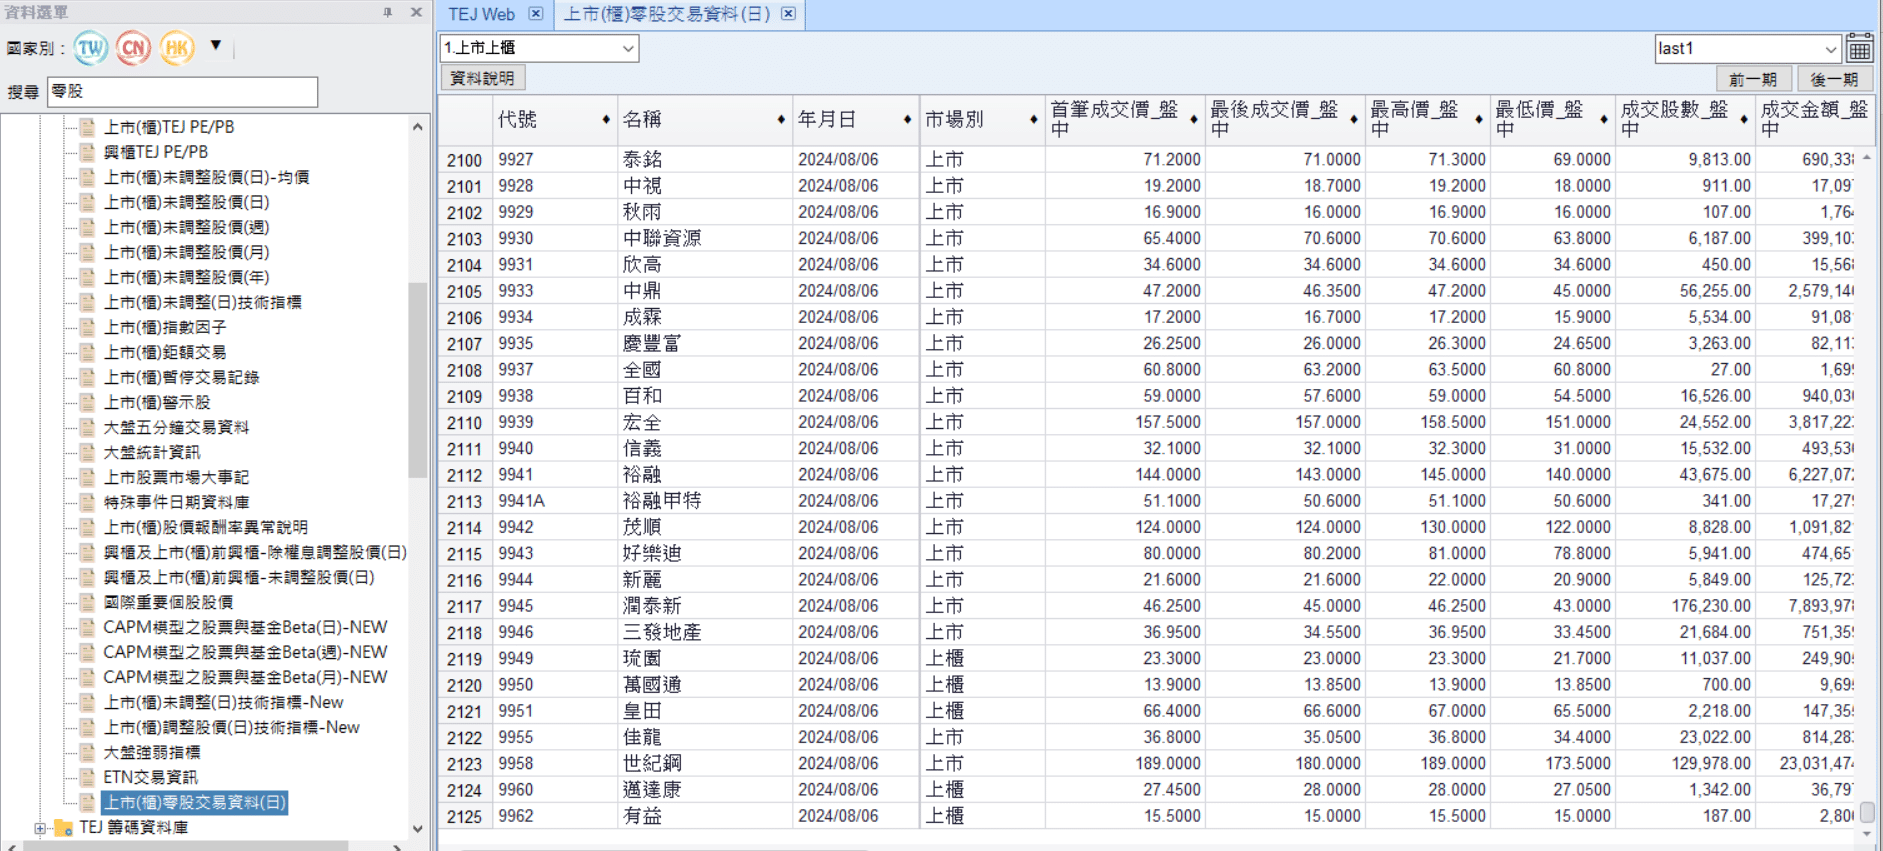Click sort arrow on 年月日 column

(x=907, y=120)
